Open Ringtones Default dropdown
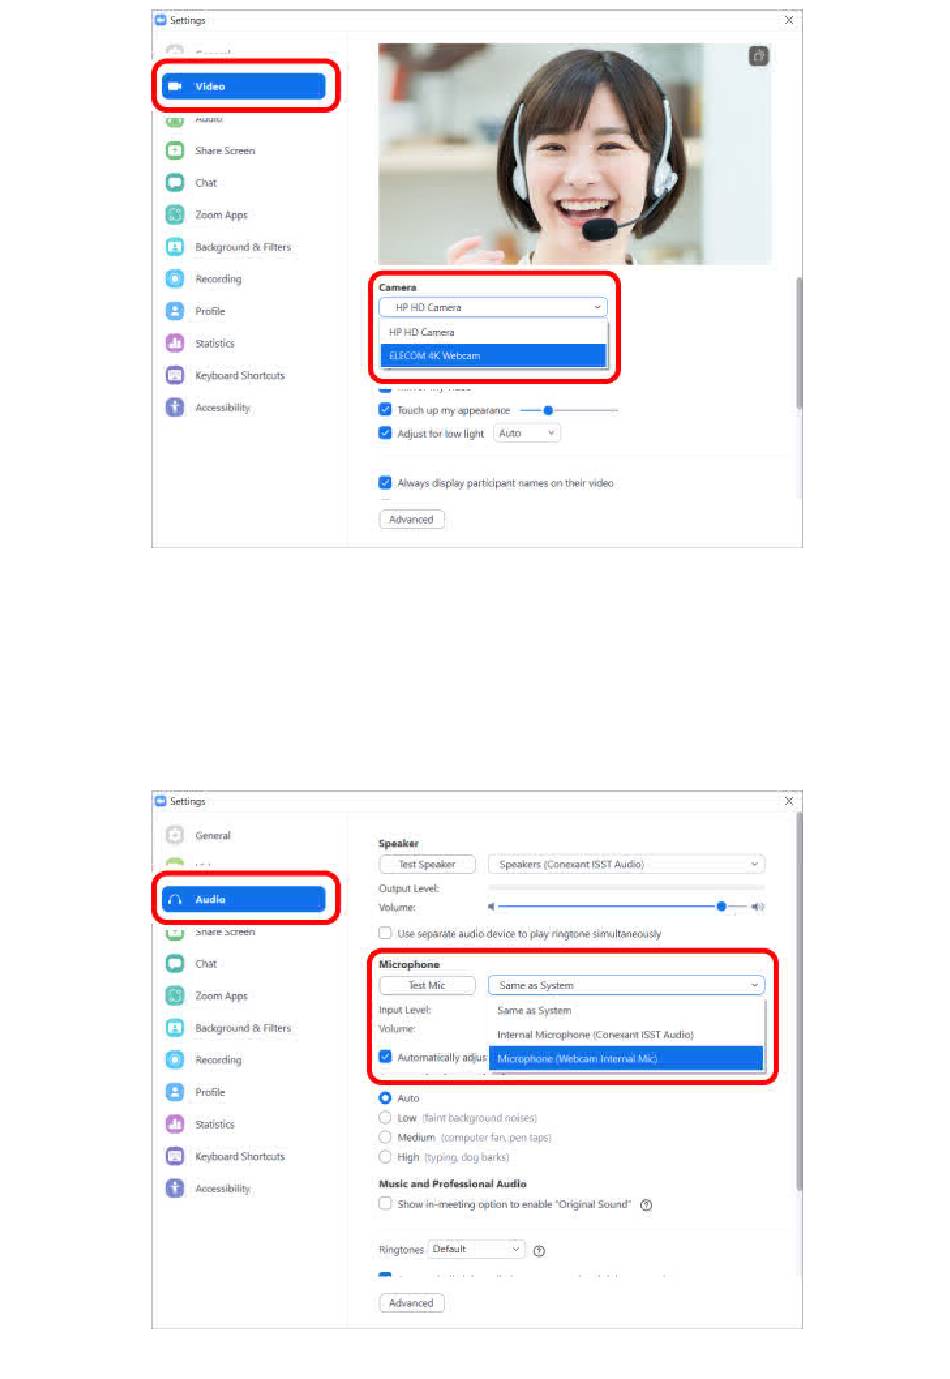The image size is (950, 1379). coord(476,1249)
